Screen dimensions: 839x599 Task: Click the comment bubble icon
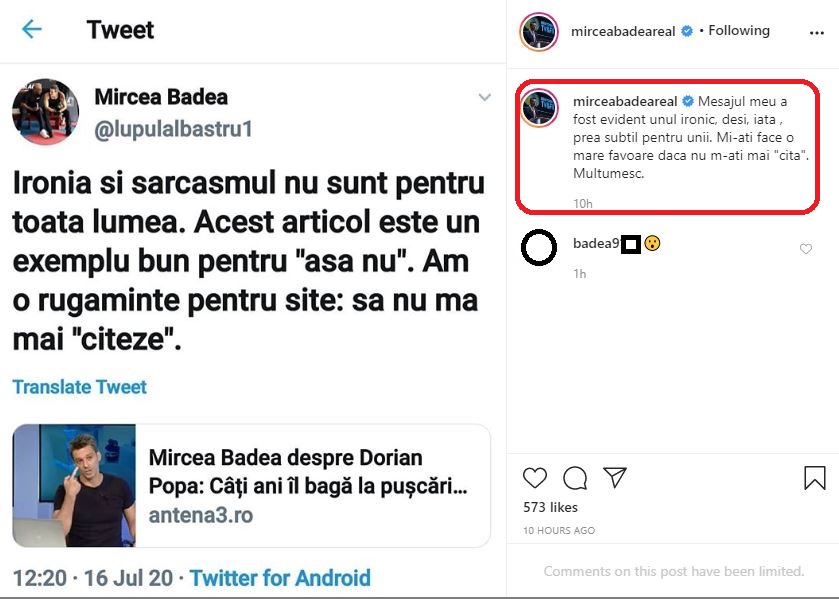(x=575, y=478)
